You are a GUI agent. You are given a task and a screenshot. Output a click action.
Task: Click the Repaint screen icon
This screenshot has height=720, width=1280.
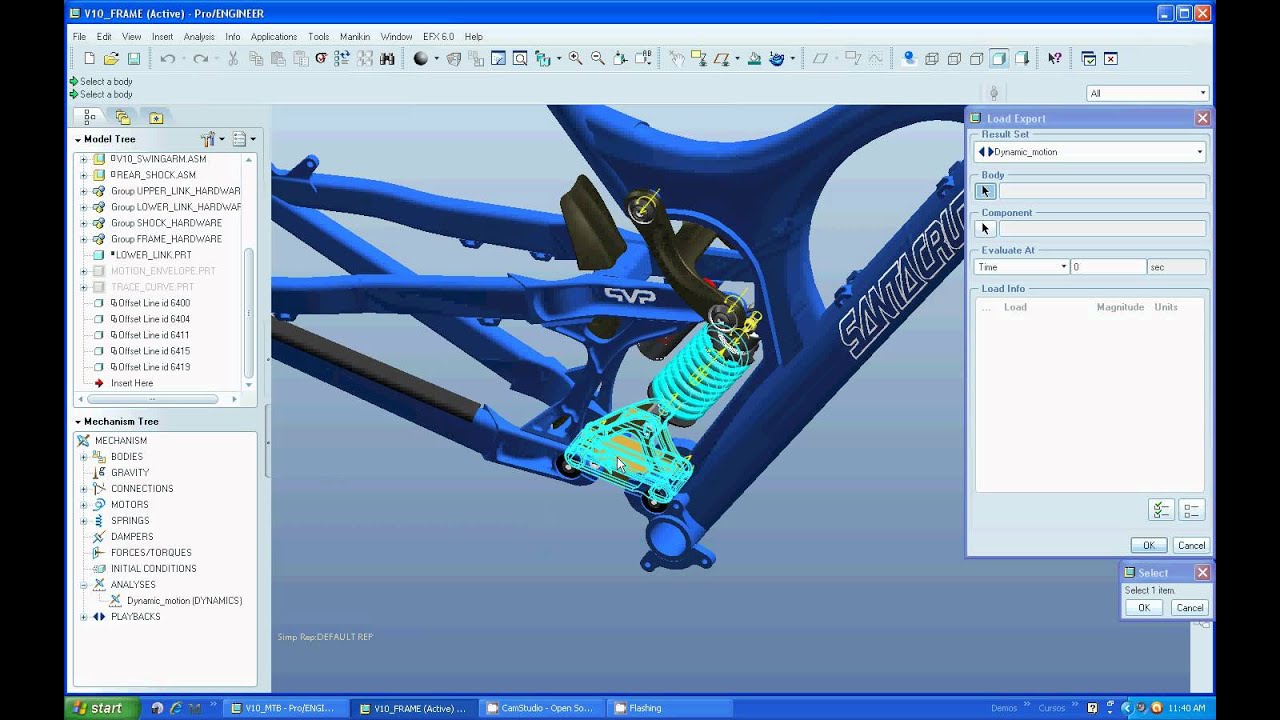tap(498, 59)
